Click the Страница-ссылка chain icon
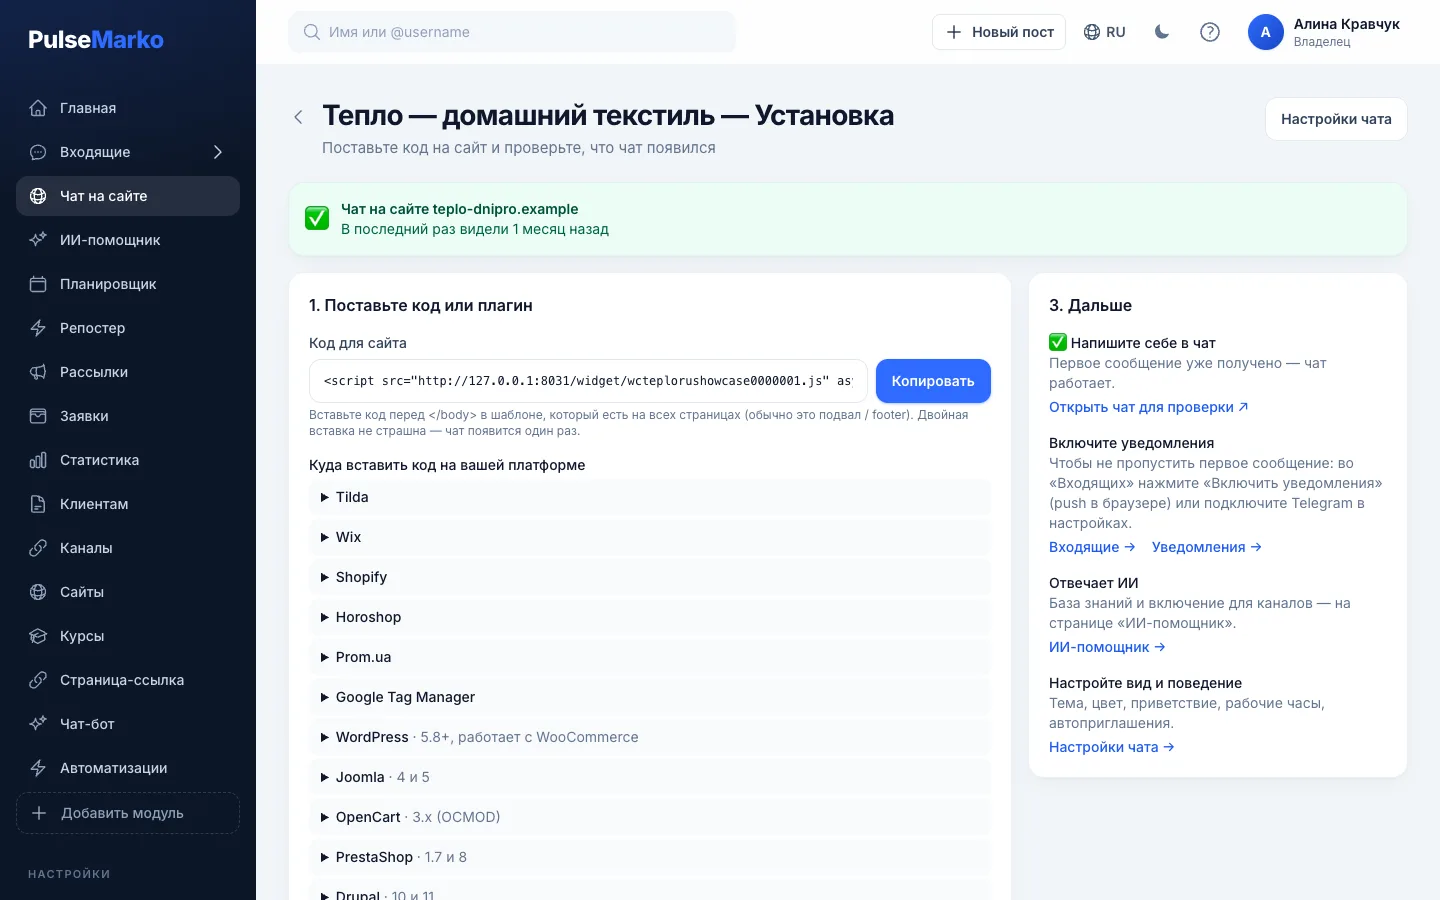This screenshot has height=900, width=1440. 38,680
